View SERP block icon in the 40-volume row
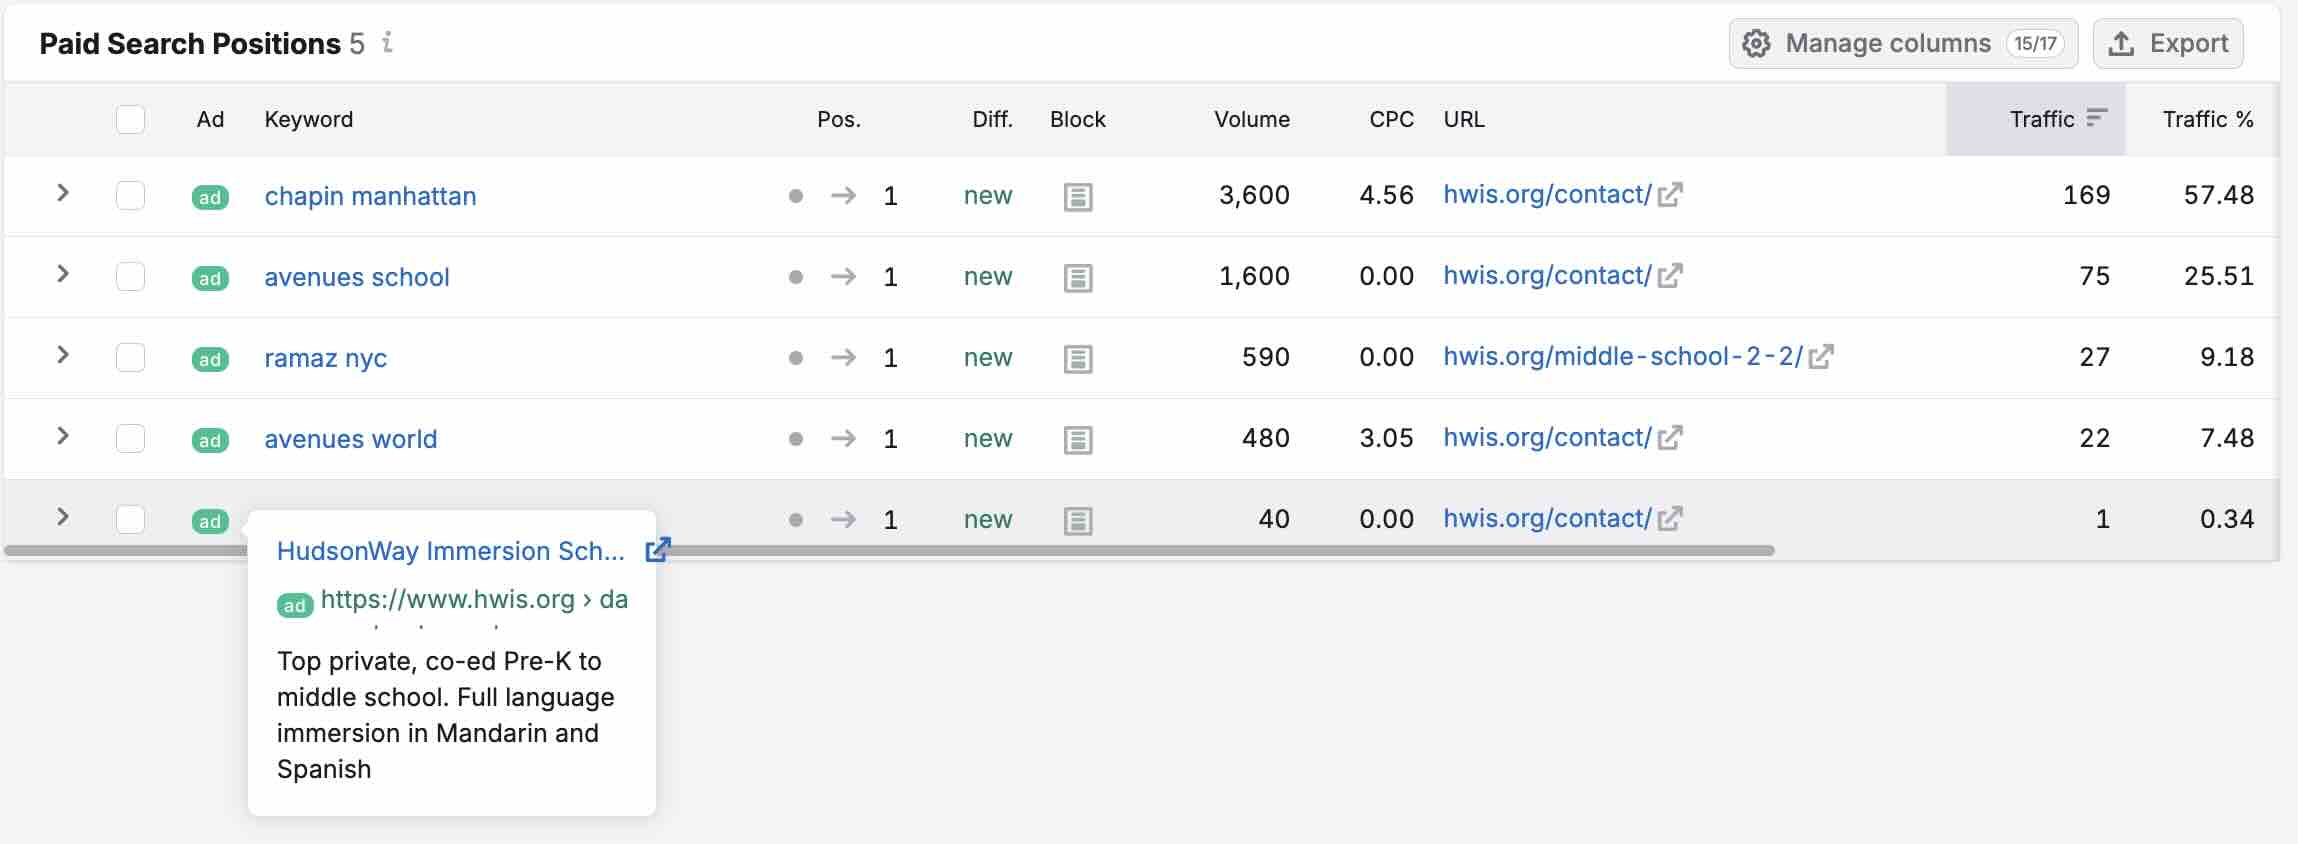Screen dimensions: 2298x844 coord(1078,521)
